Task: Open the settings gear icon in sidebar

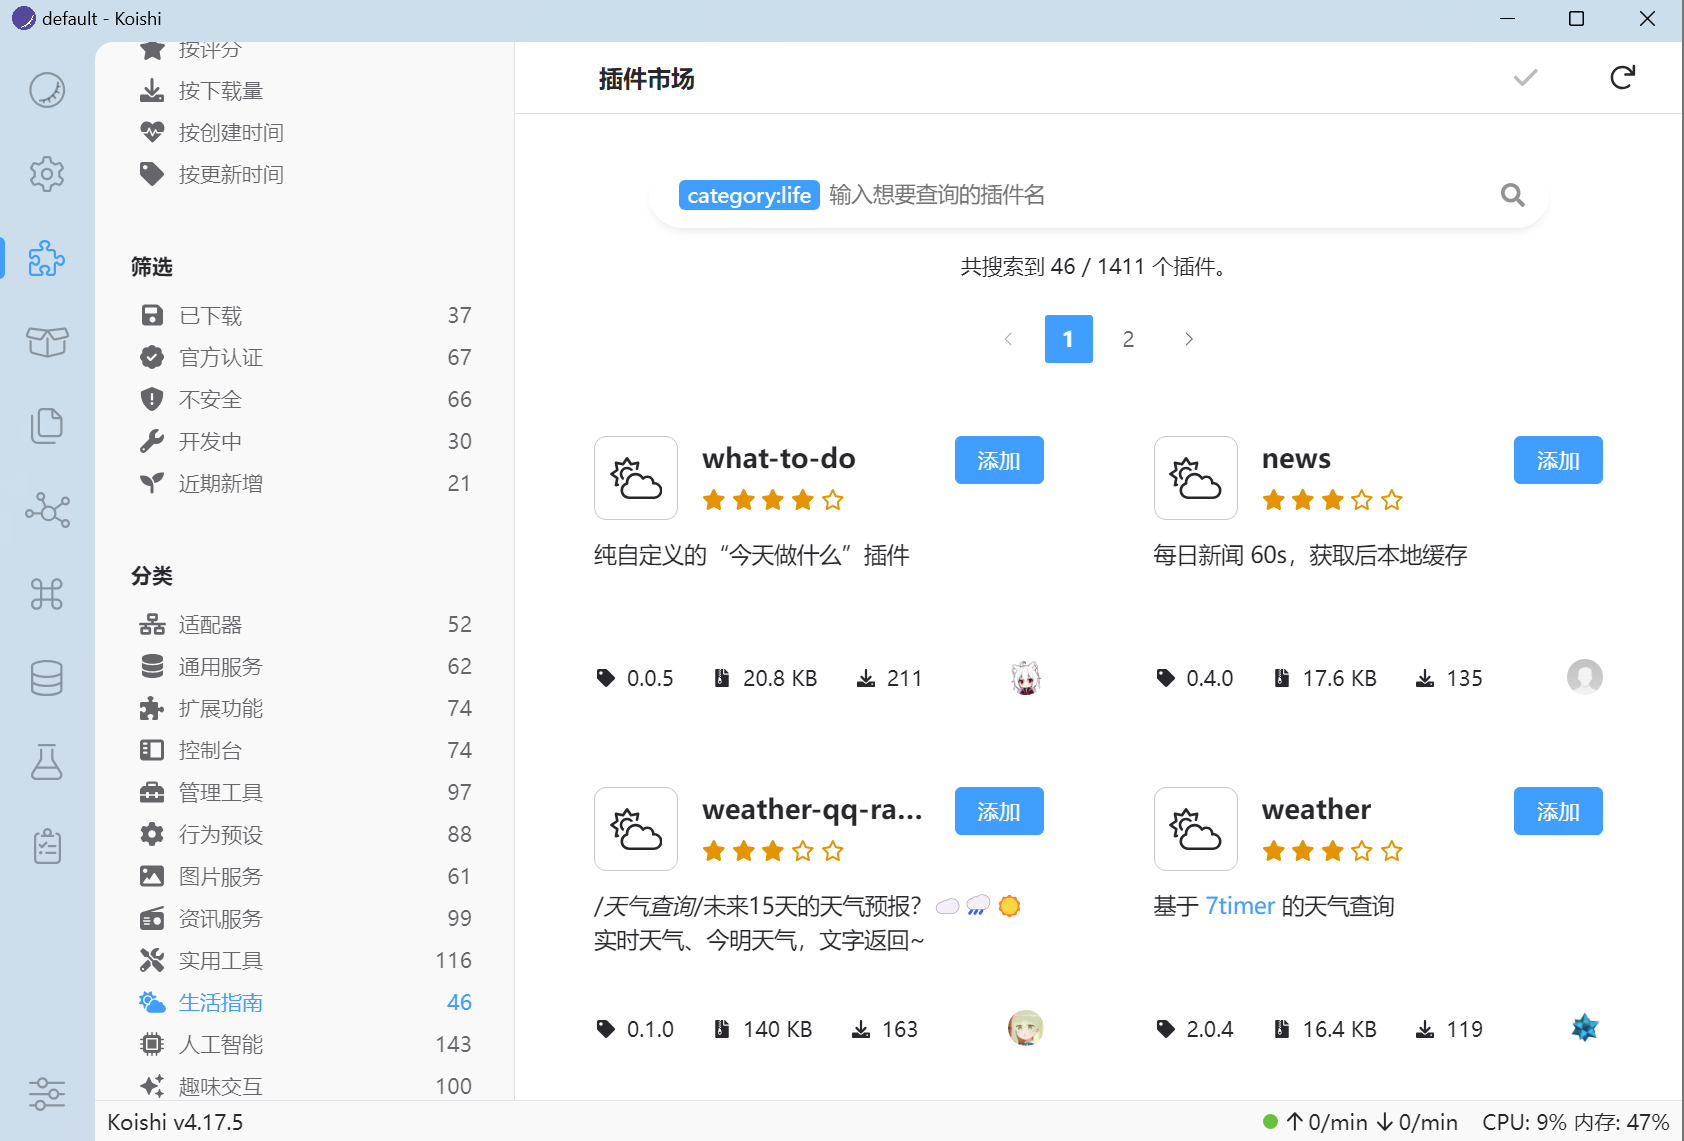Action: (x=47, y=174)
